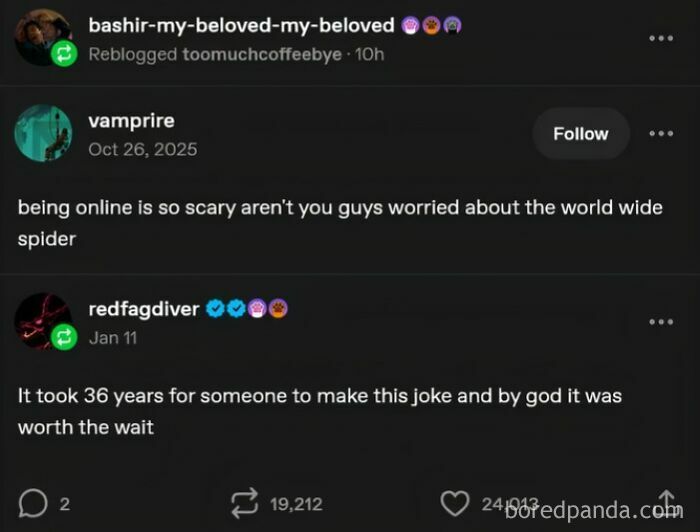
Task: Like the post with heart icon
Action: click(x=454, y=503)
